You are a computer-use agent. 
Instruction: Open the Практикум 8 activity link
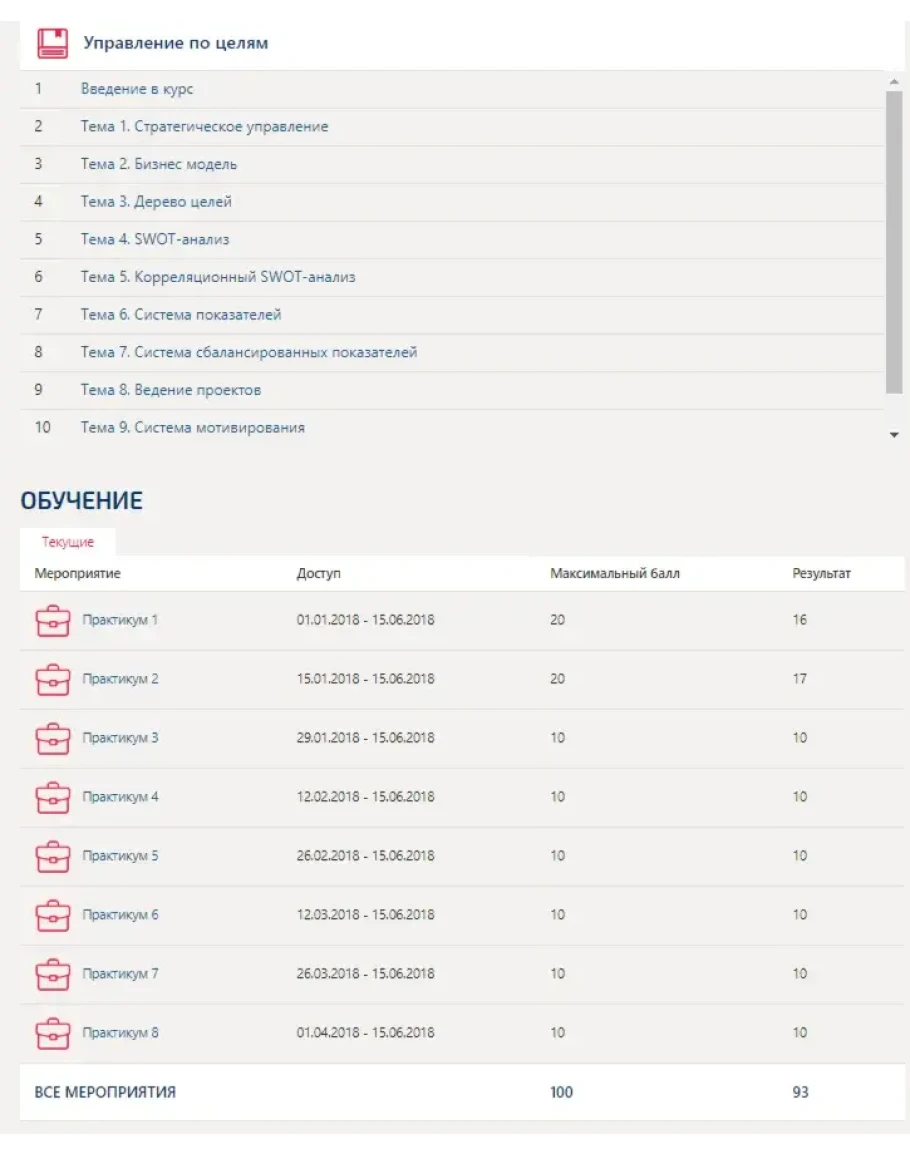[x=120, y=1033]
